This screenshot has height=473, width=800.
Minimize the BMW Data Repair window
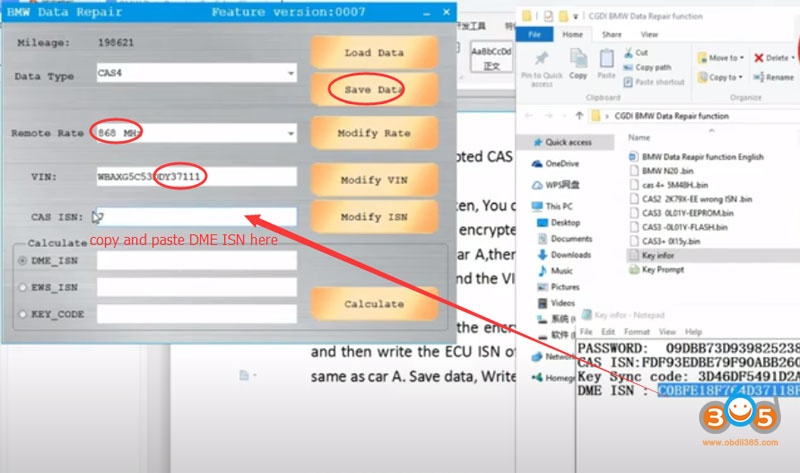coord(427,12)
